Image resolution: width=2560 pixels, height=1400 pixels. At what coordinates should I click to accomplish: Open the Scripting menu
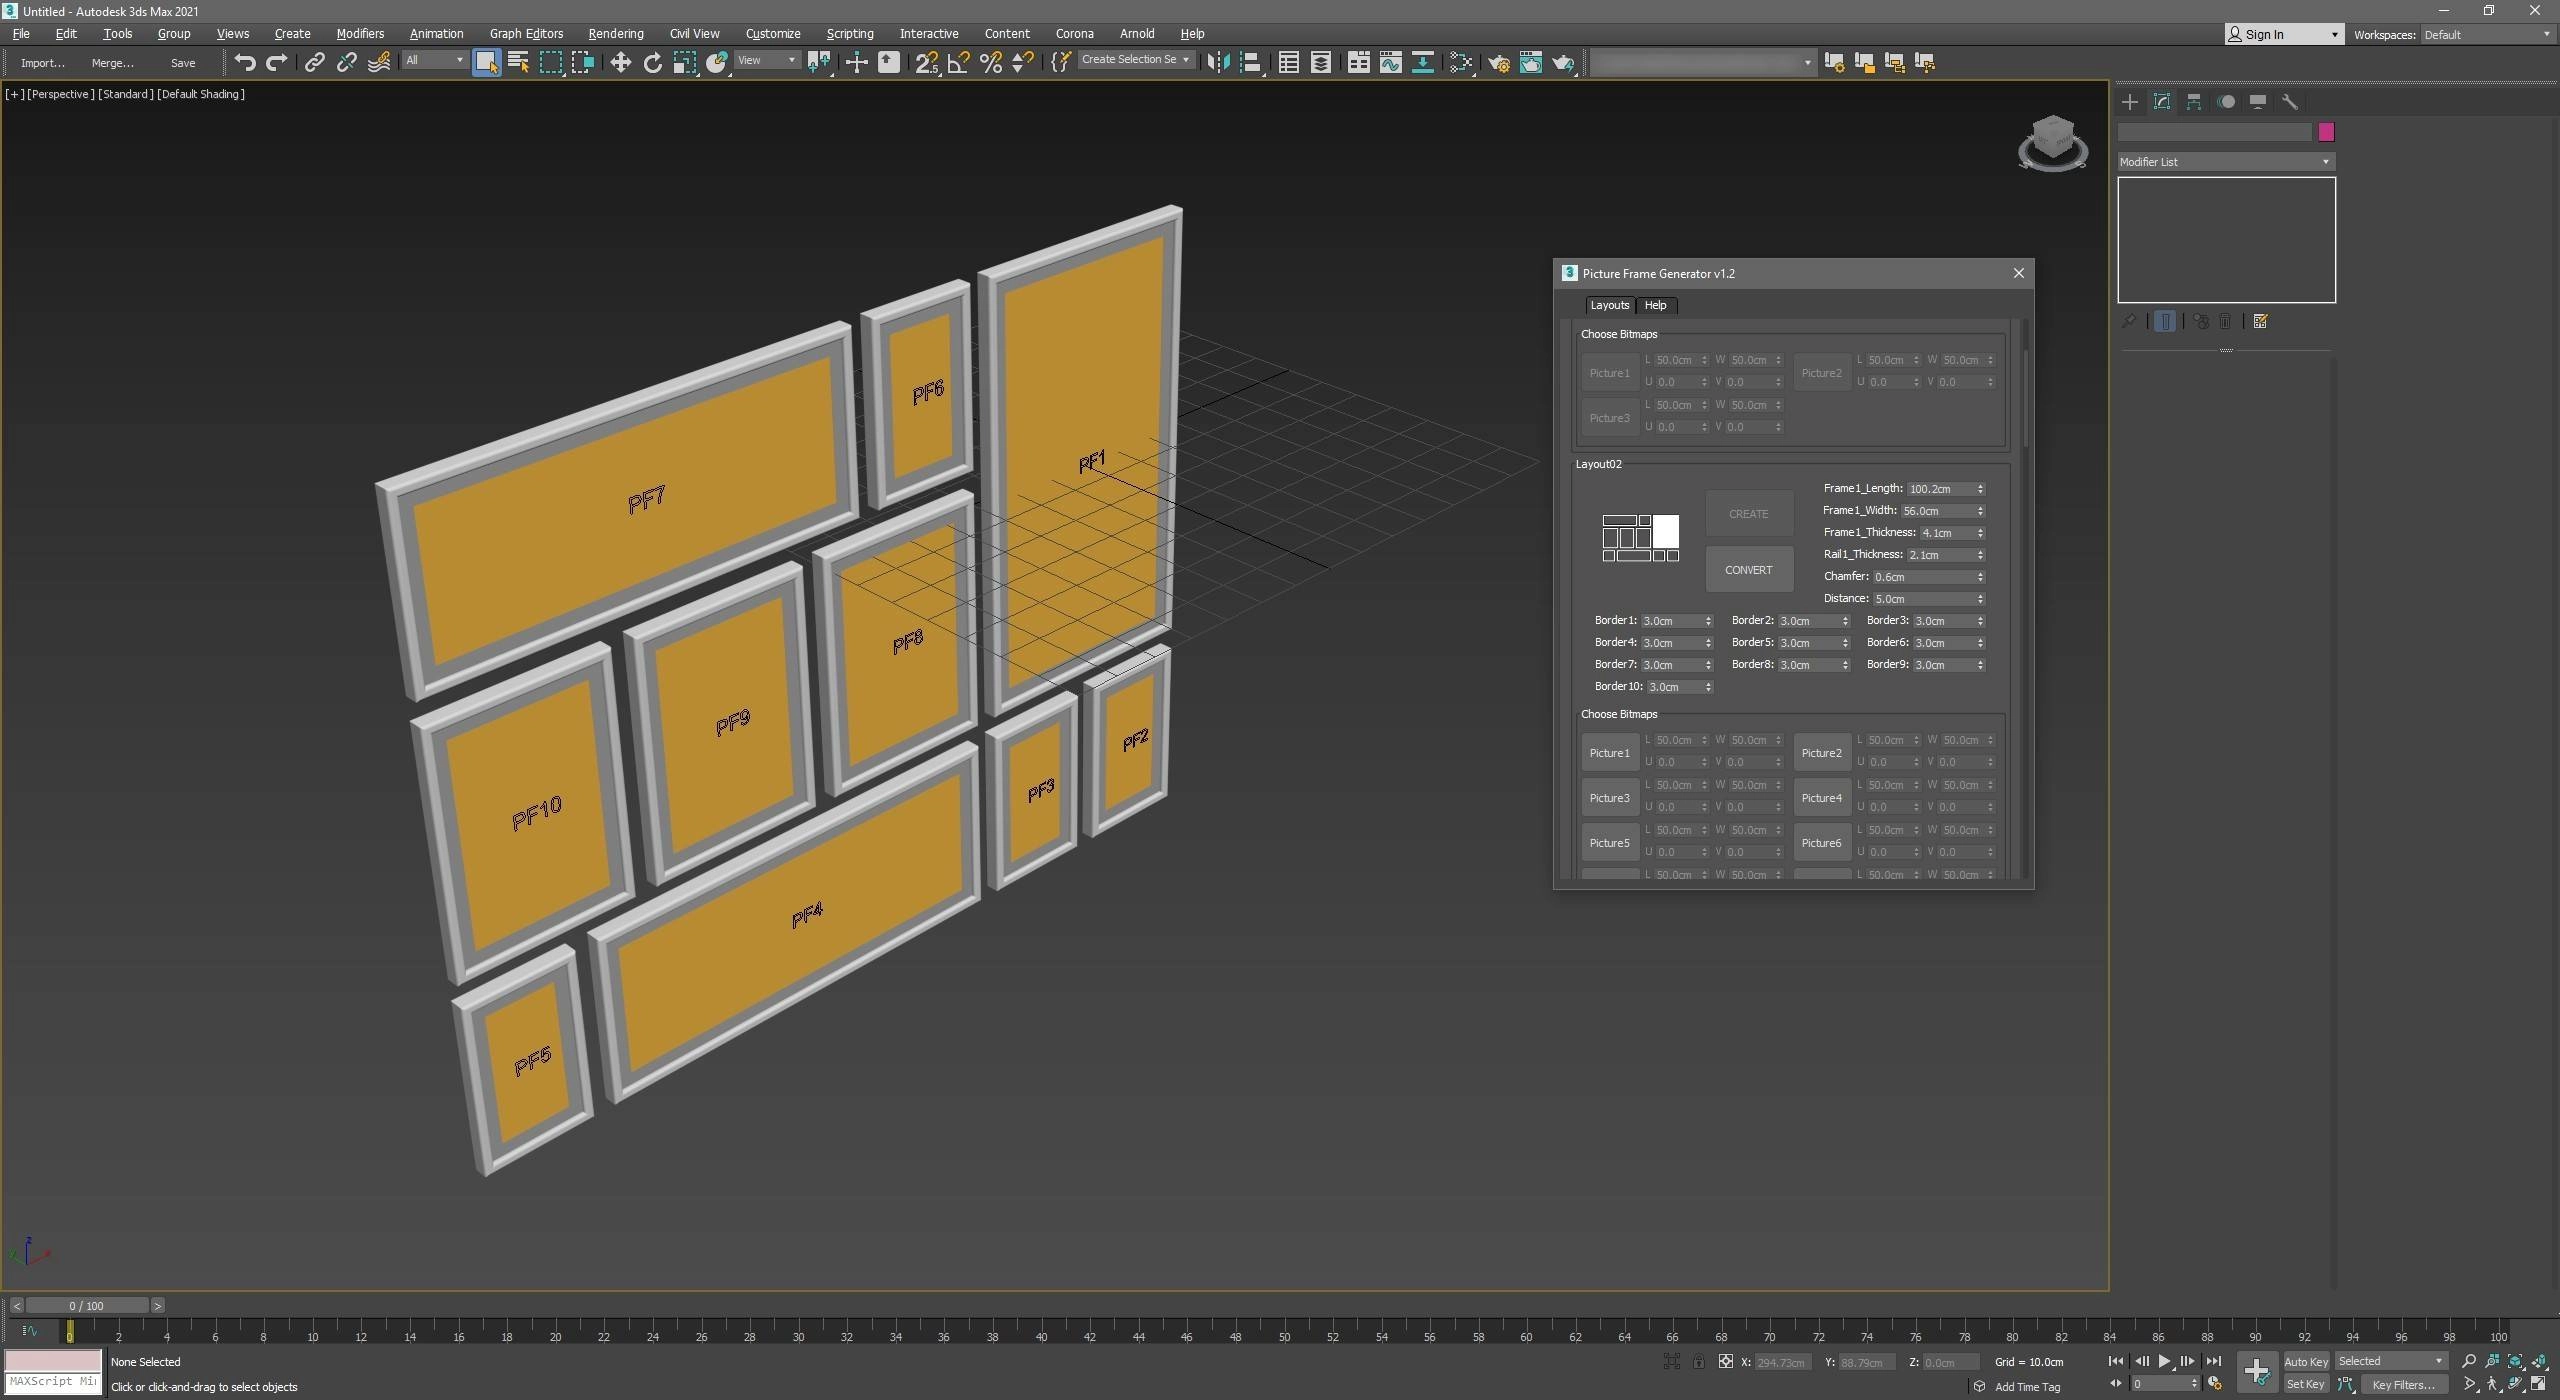[x=850, y=34]
